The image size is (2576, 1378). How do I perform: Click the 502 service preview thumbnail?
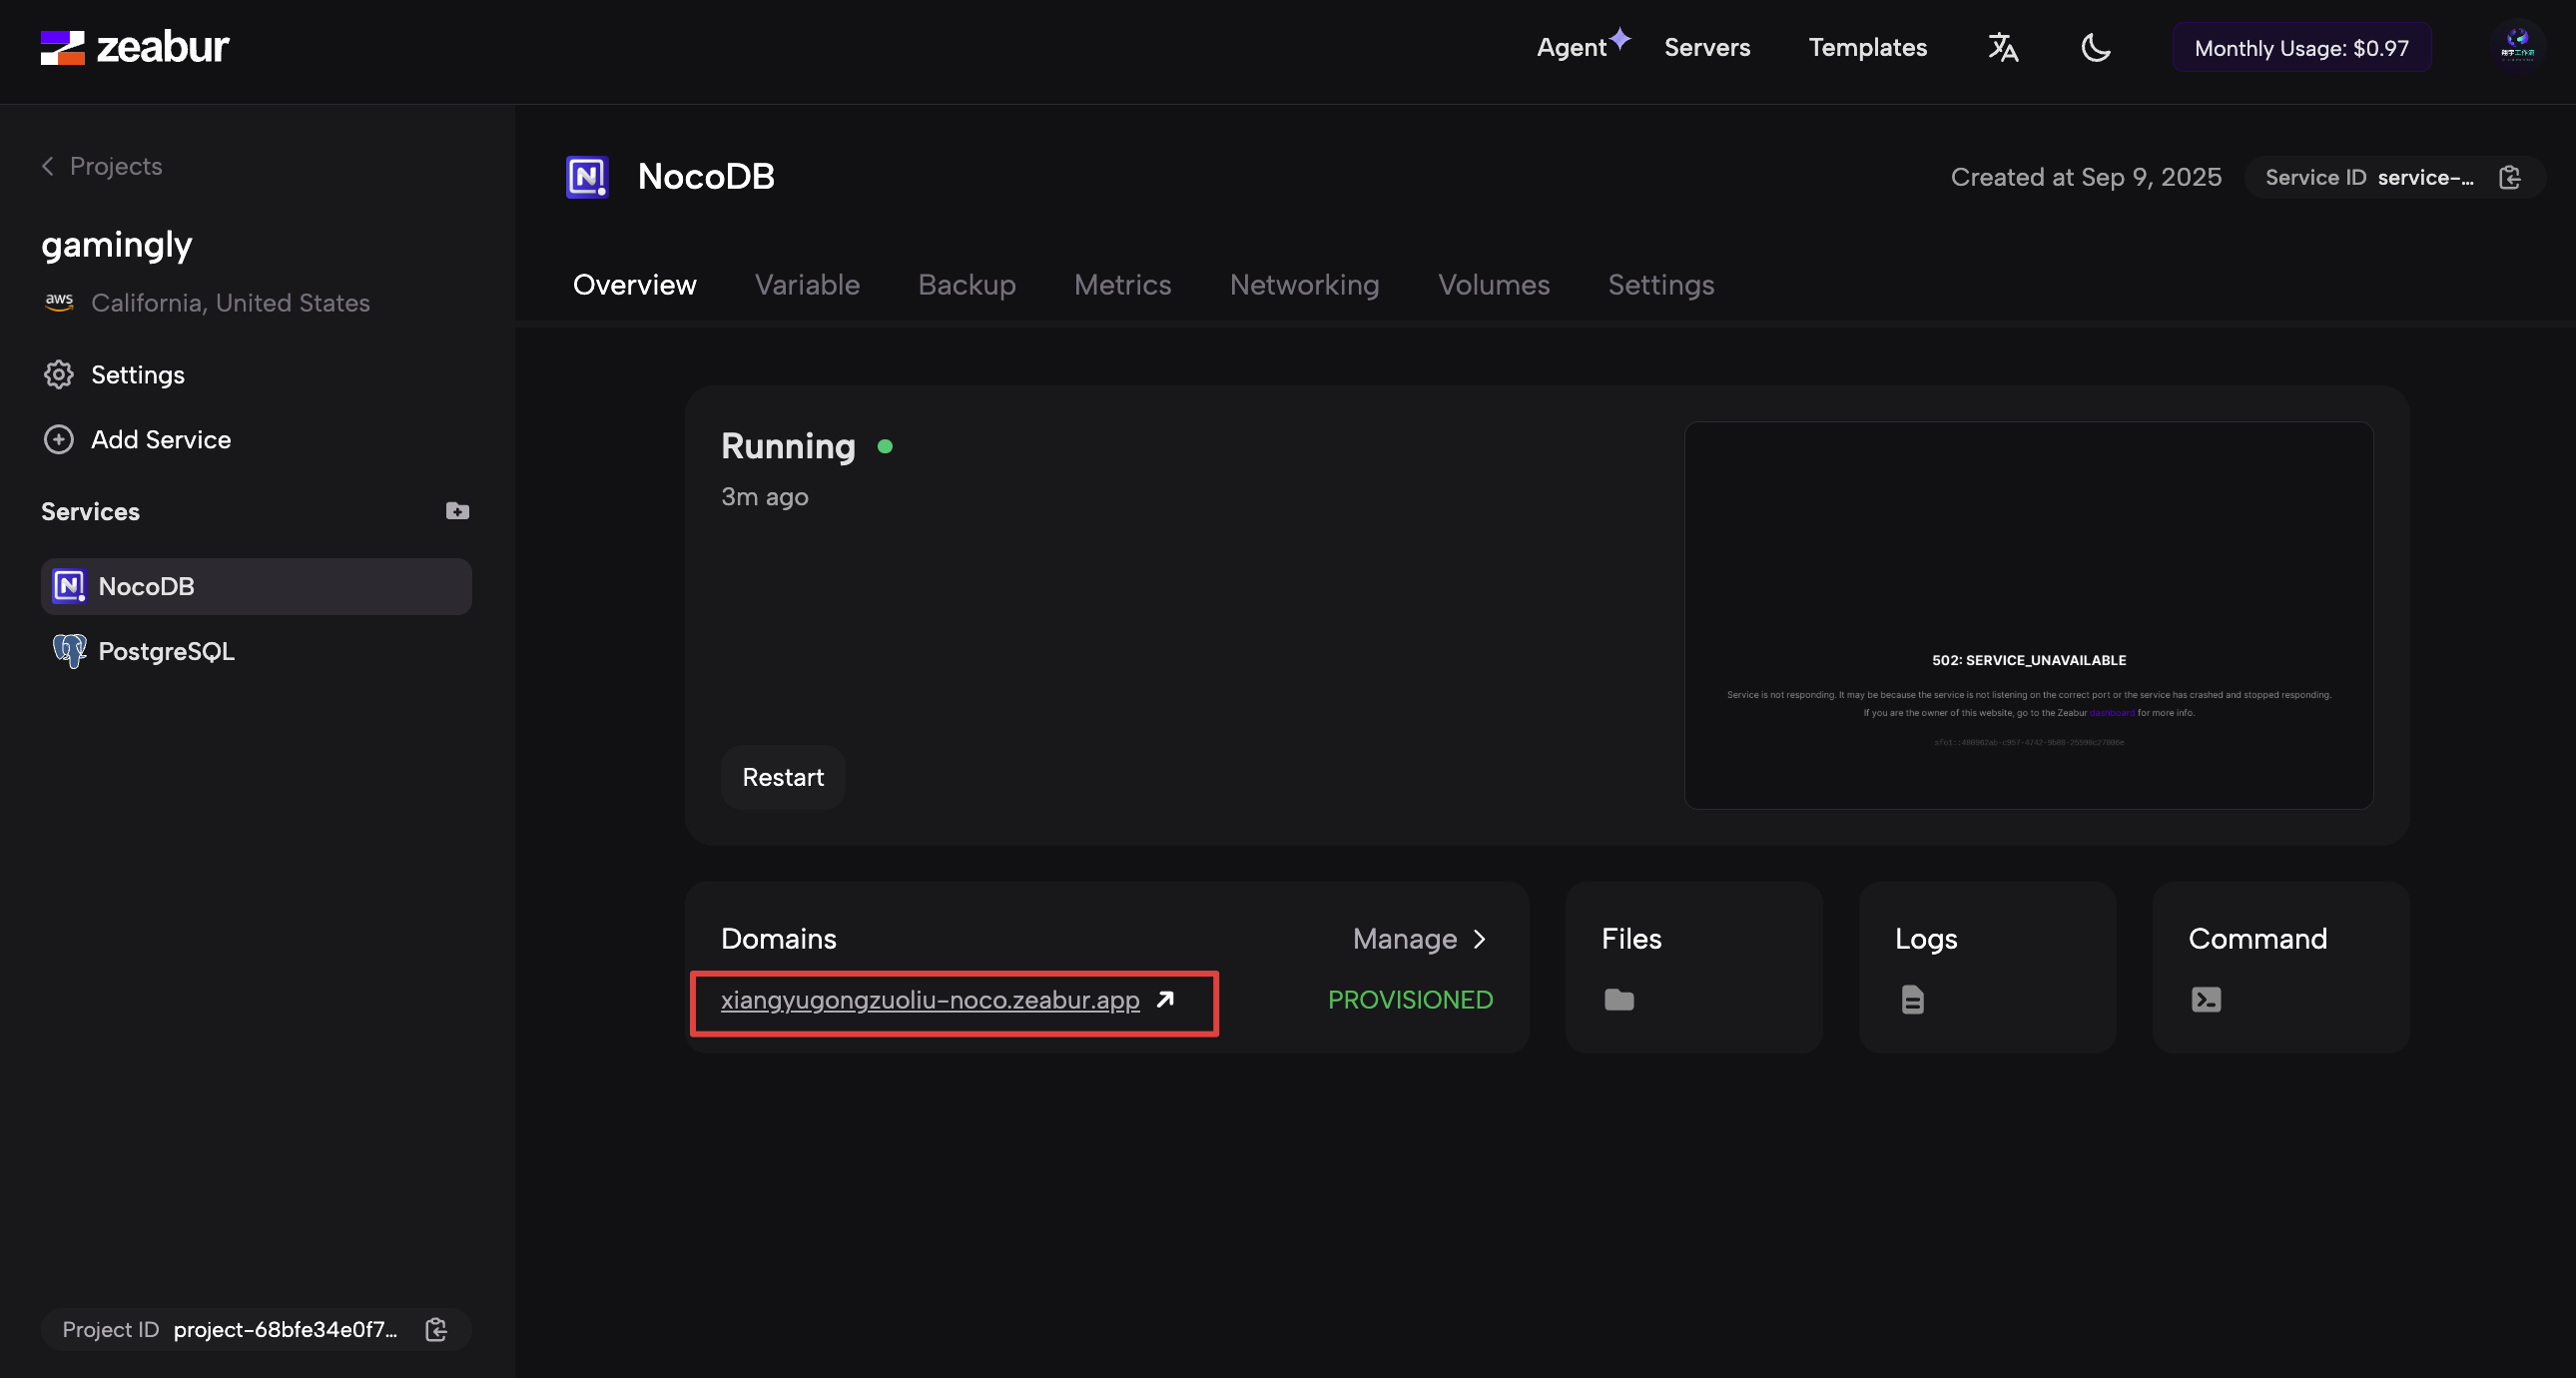tap(2028, 615)
